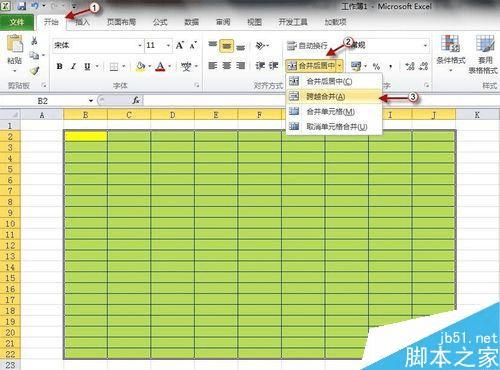
Task: Click the Cut scissors icon
Action: coord(34,41)
